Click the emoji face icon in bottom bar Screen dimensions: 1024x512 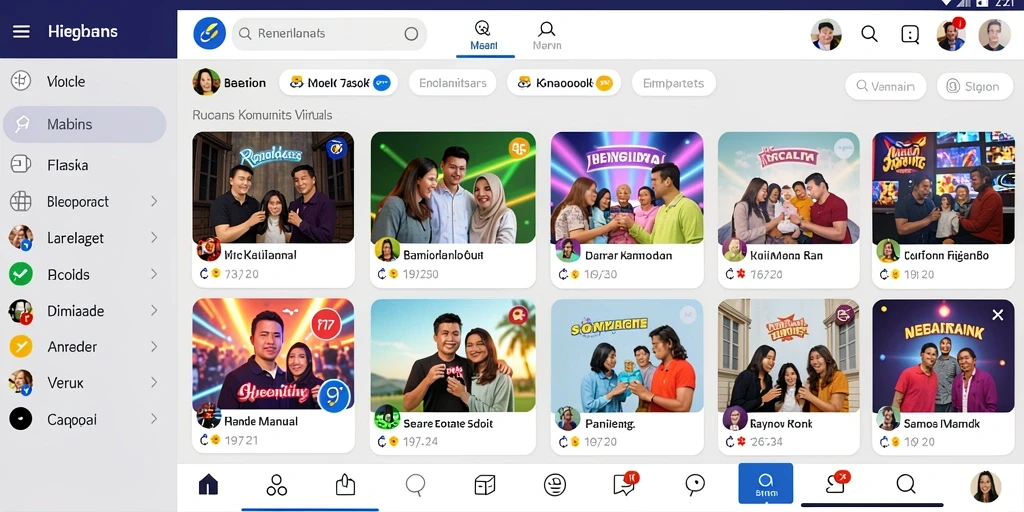tap(554, 485)
